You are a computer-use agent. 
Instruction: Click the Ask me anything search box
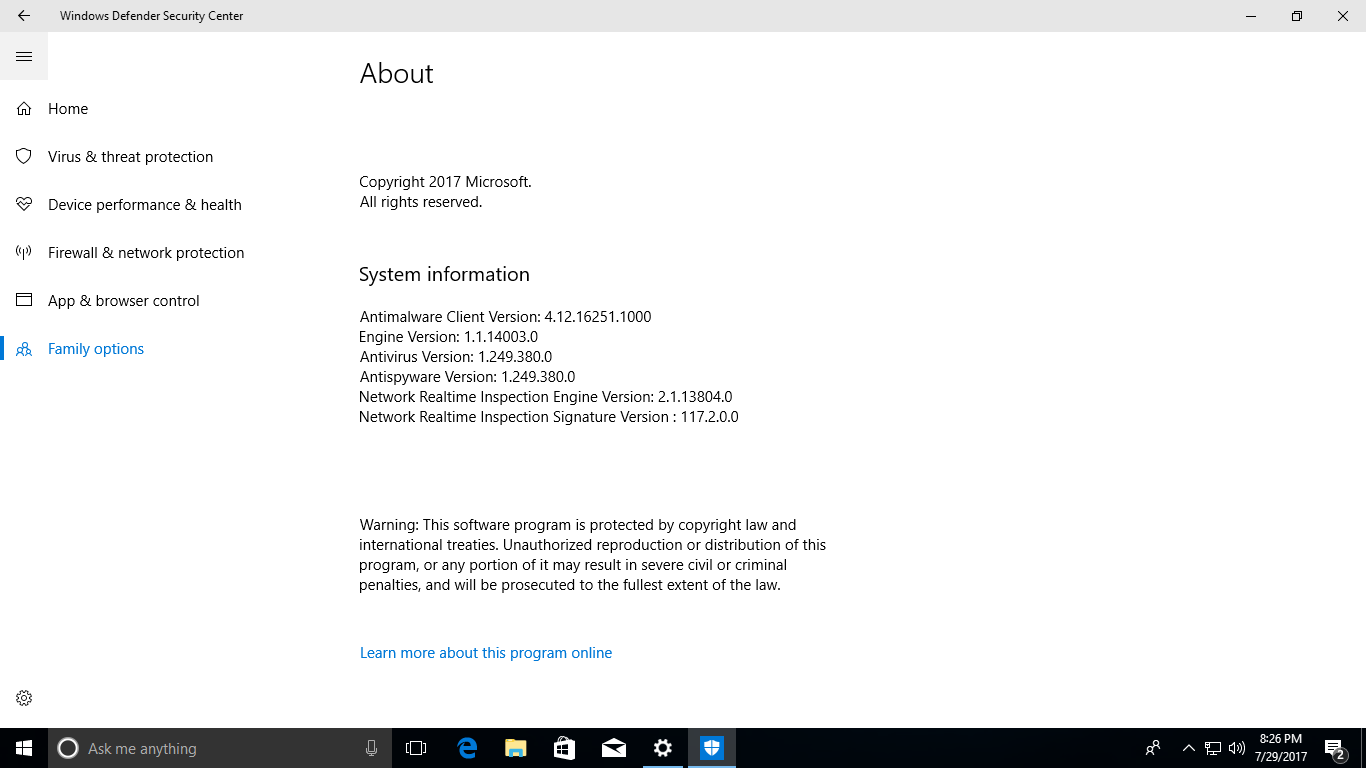(x=220, y=748)
